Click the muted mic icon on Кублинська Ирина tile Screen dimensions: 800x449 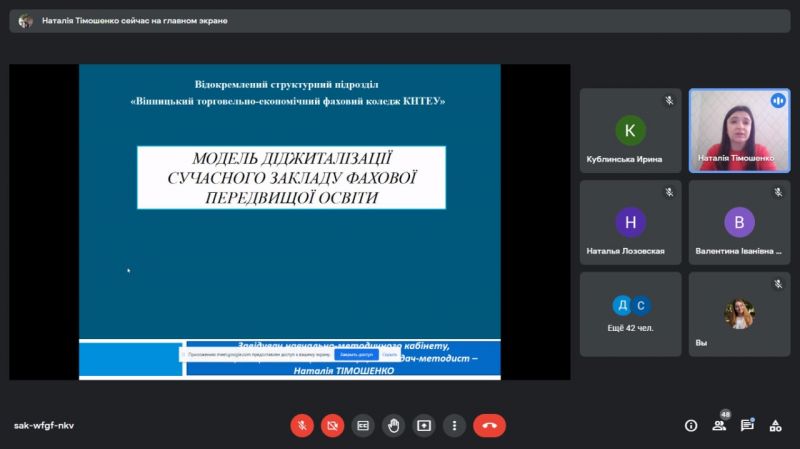(669, 101)
